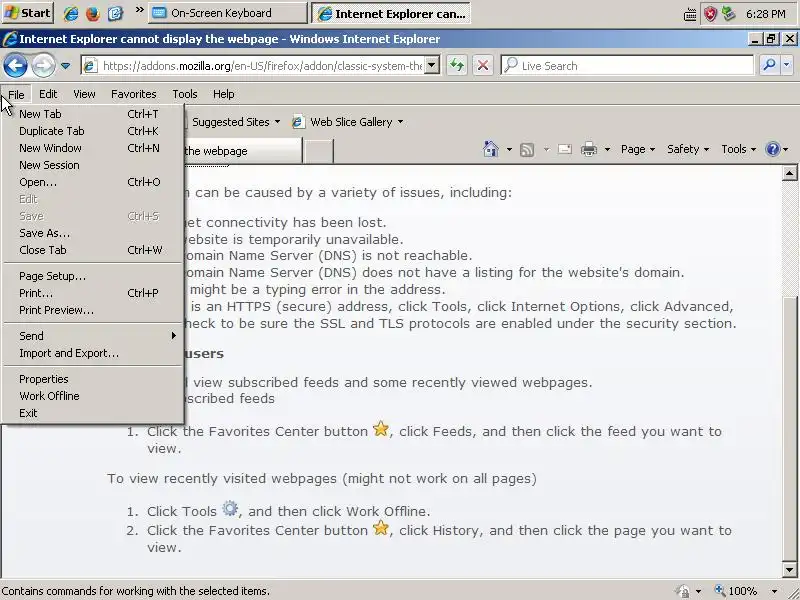The width and height of the screenshot is (800, 600).
Task: Click the RSS Feeds icon
Action: pyautogui.click(x=527, y=149)
